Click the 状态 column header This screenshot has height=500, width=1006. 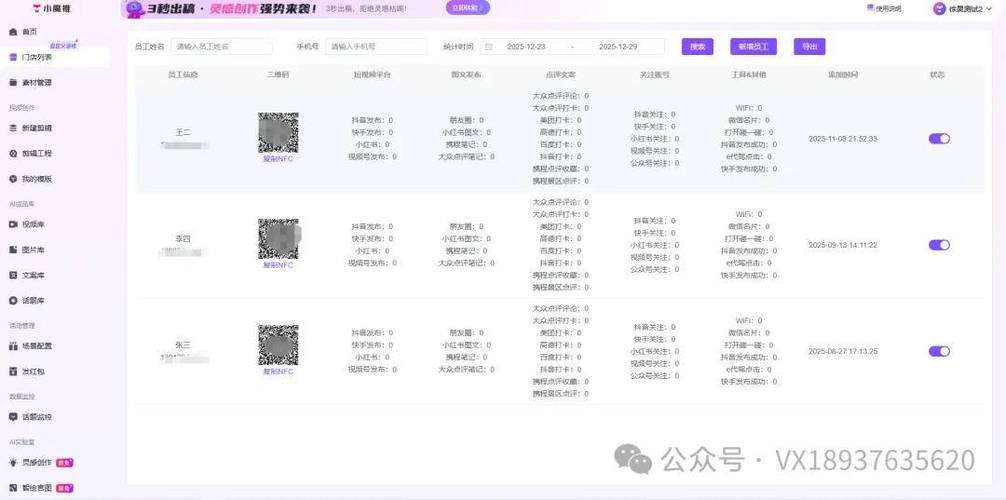click(937, 75)
